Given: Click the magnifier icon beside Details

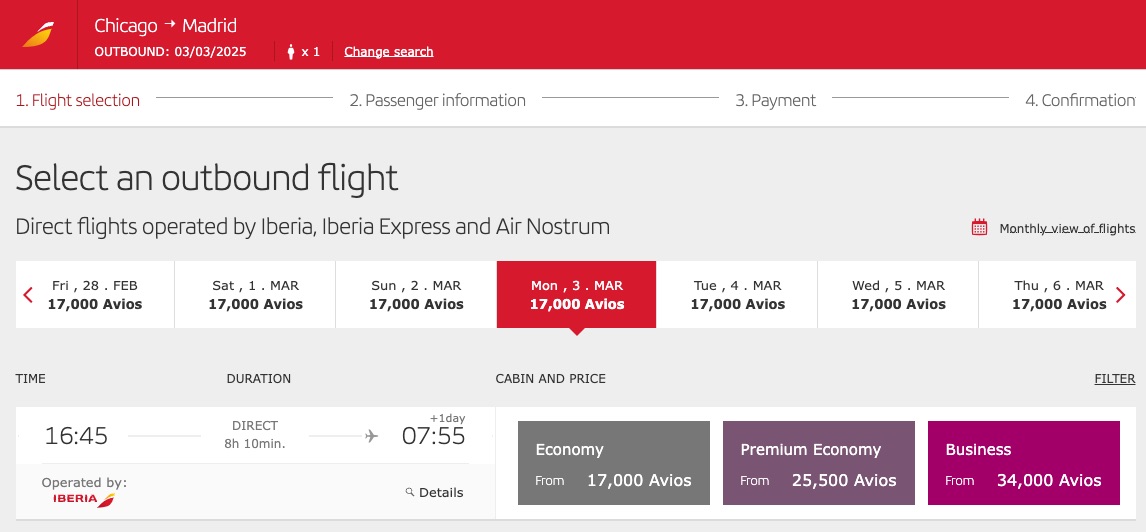Looking at the screenshot, I should 410,492.
